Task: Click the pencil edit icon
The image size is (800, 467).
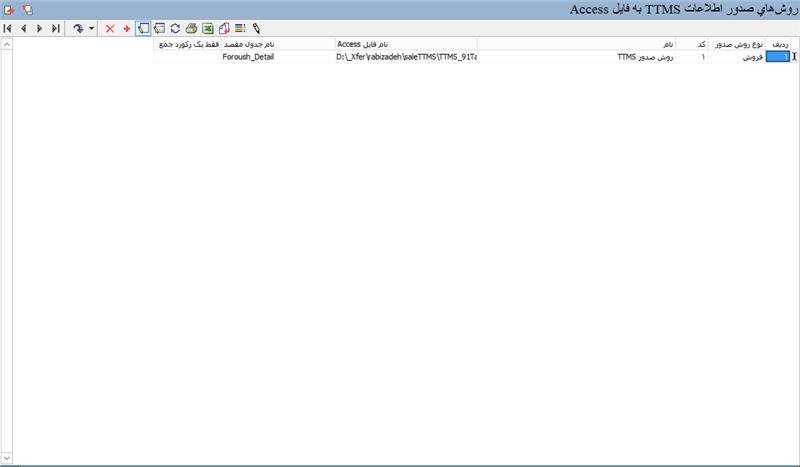Action: [x=256, y=29]
